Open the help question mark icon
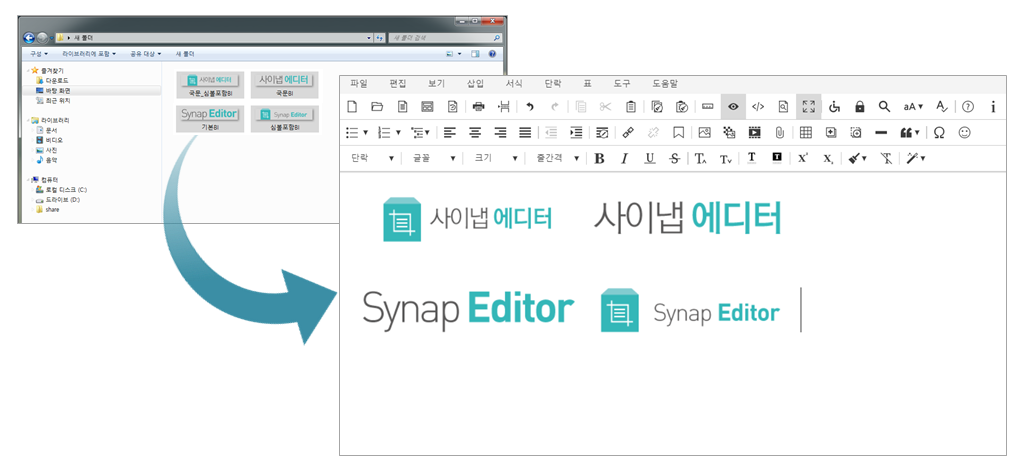Viewport: 1018px width, 466px height. coord(968,106)
